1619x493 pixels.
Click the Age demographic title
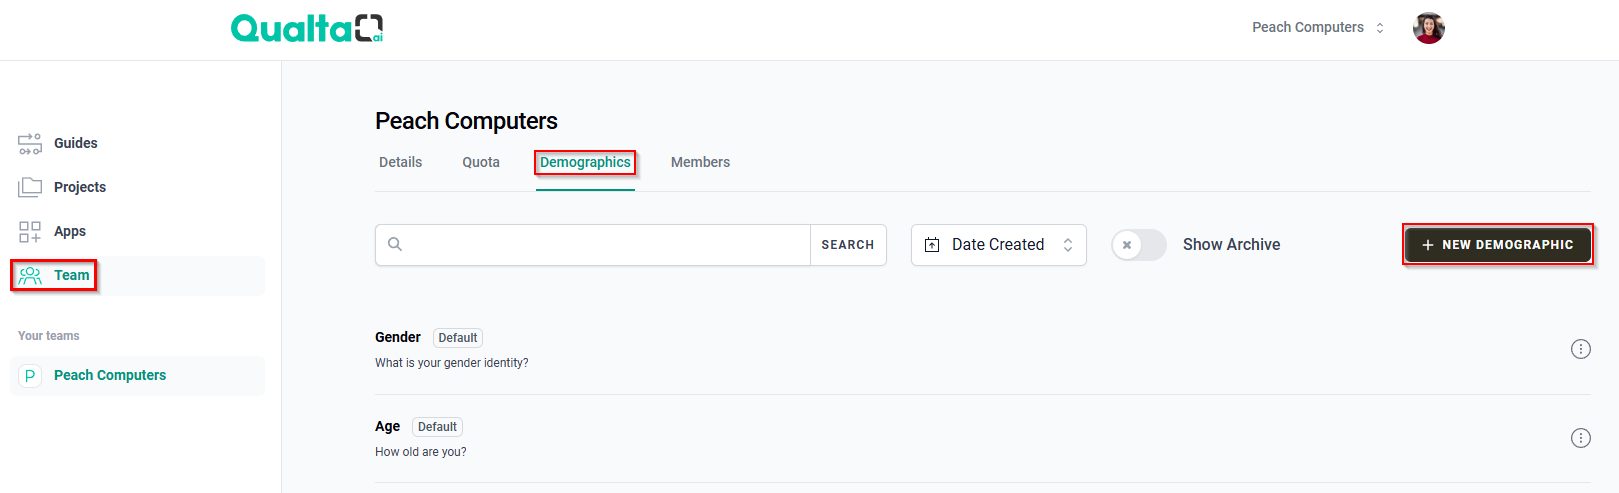click(387, 426)
